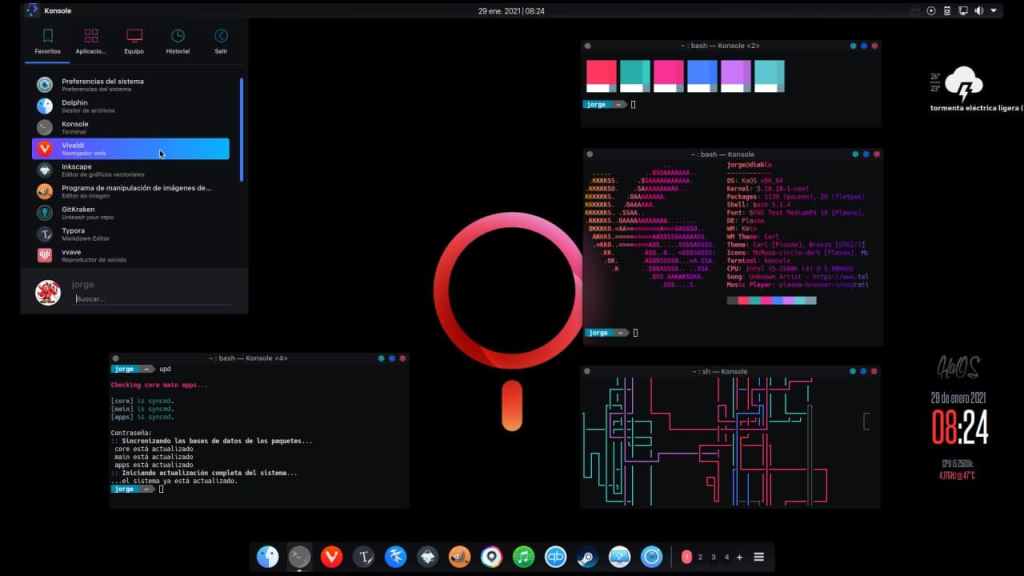This screenshot has height=576, width=1024.
Task: Click the Buscar search field
Action: [x=150, y=299]
